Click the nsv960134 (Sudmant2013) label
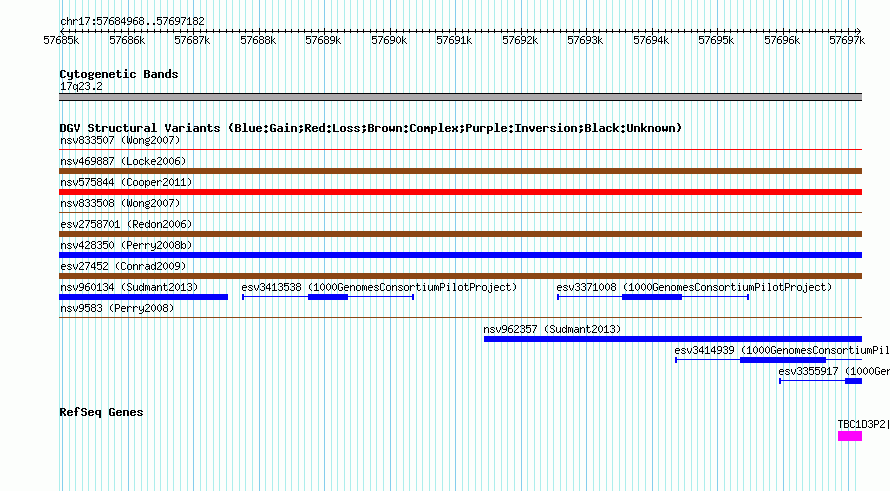This screenshot has height=491, width=890. pos(129,287)
